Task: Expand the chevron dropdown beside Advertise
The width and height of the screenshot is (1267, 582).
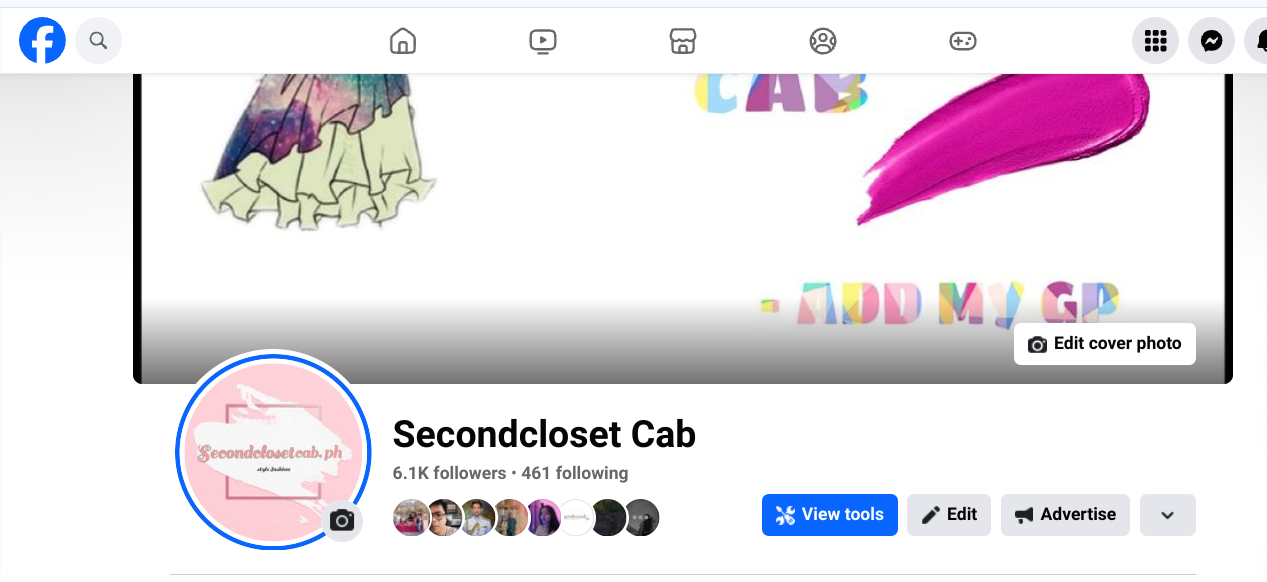Action: [x=1167, y=515]
